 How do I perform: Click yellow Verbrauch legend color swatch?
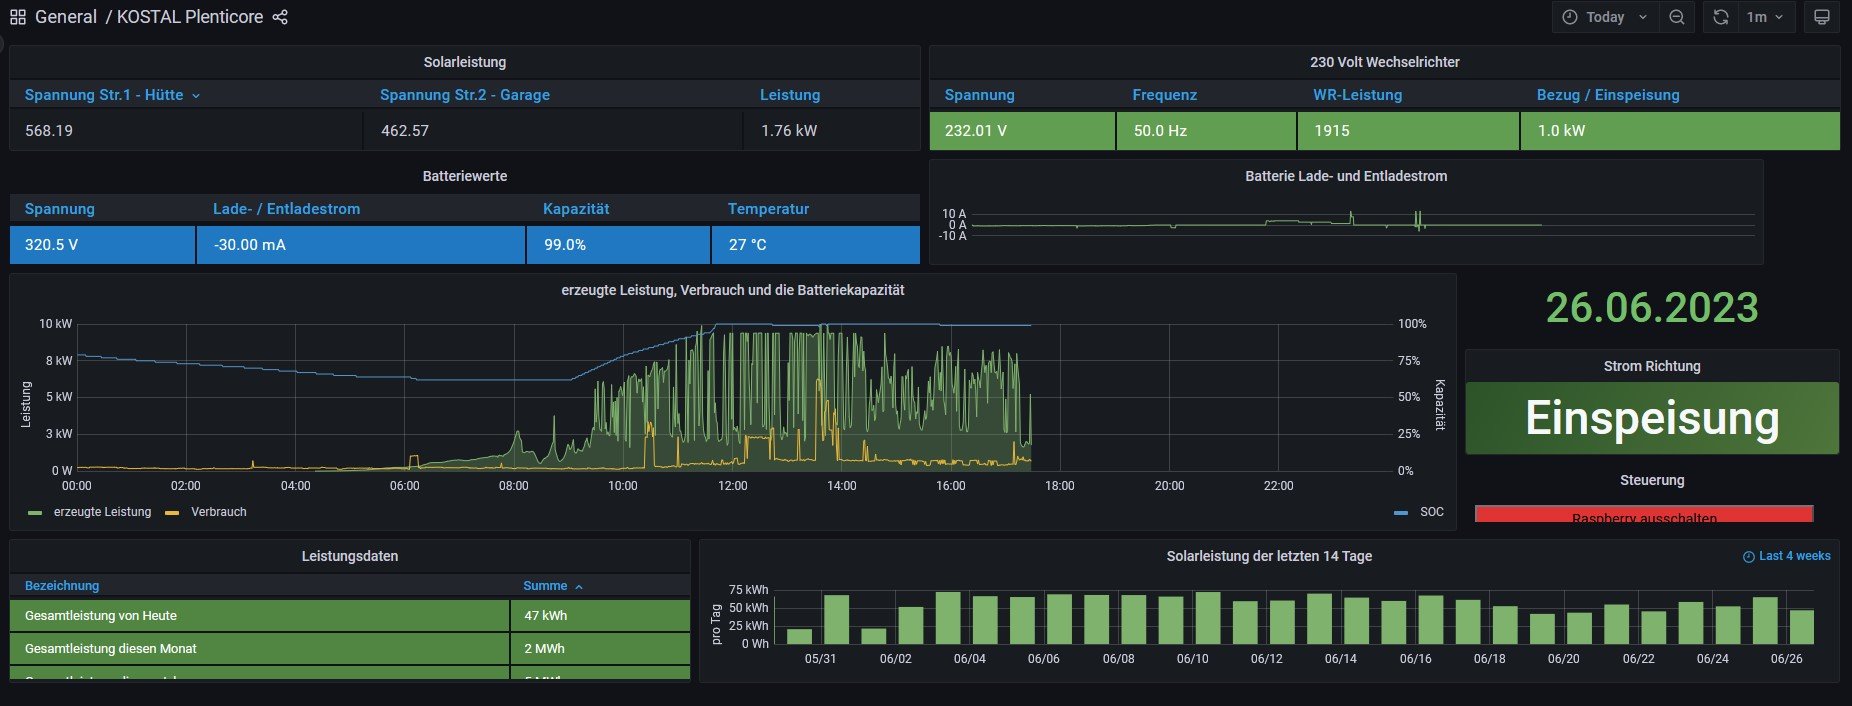172,513
